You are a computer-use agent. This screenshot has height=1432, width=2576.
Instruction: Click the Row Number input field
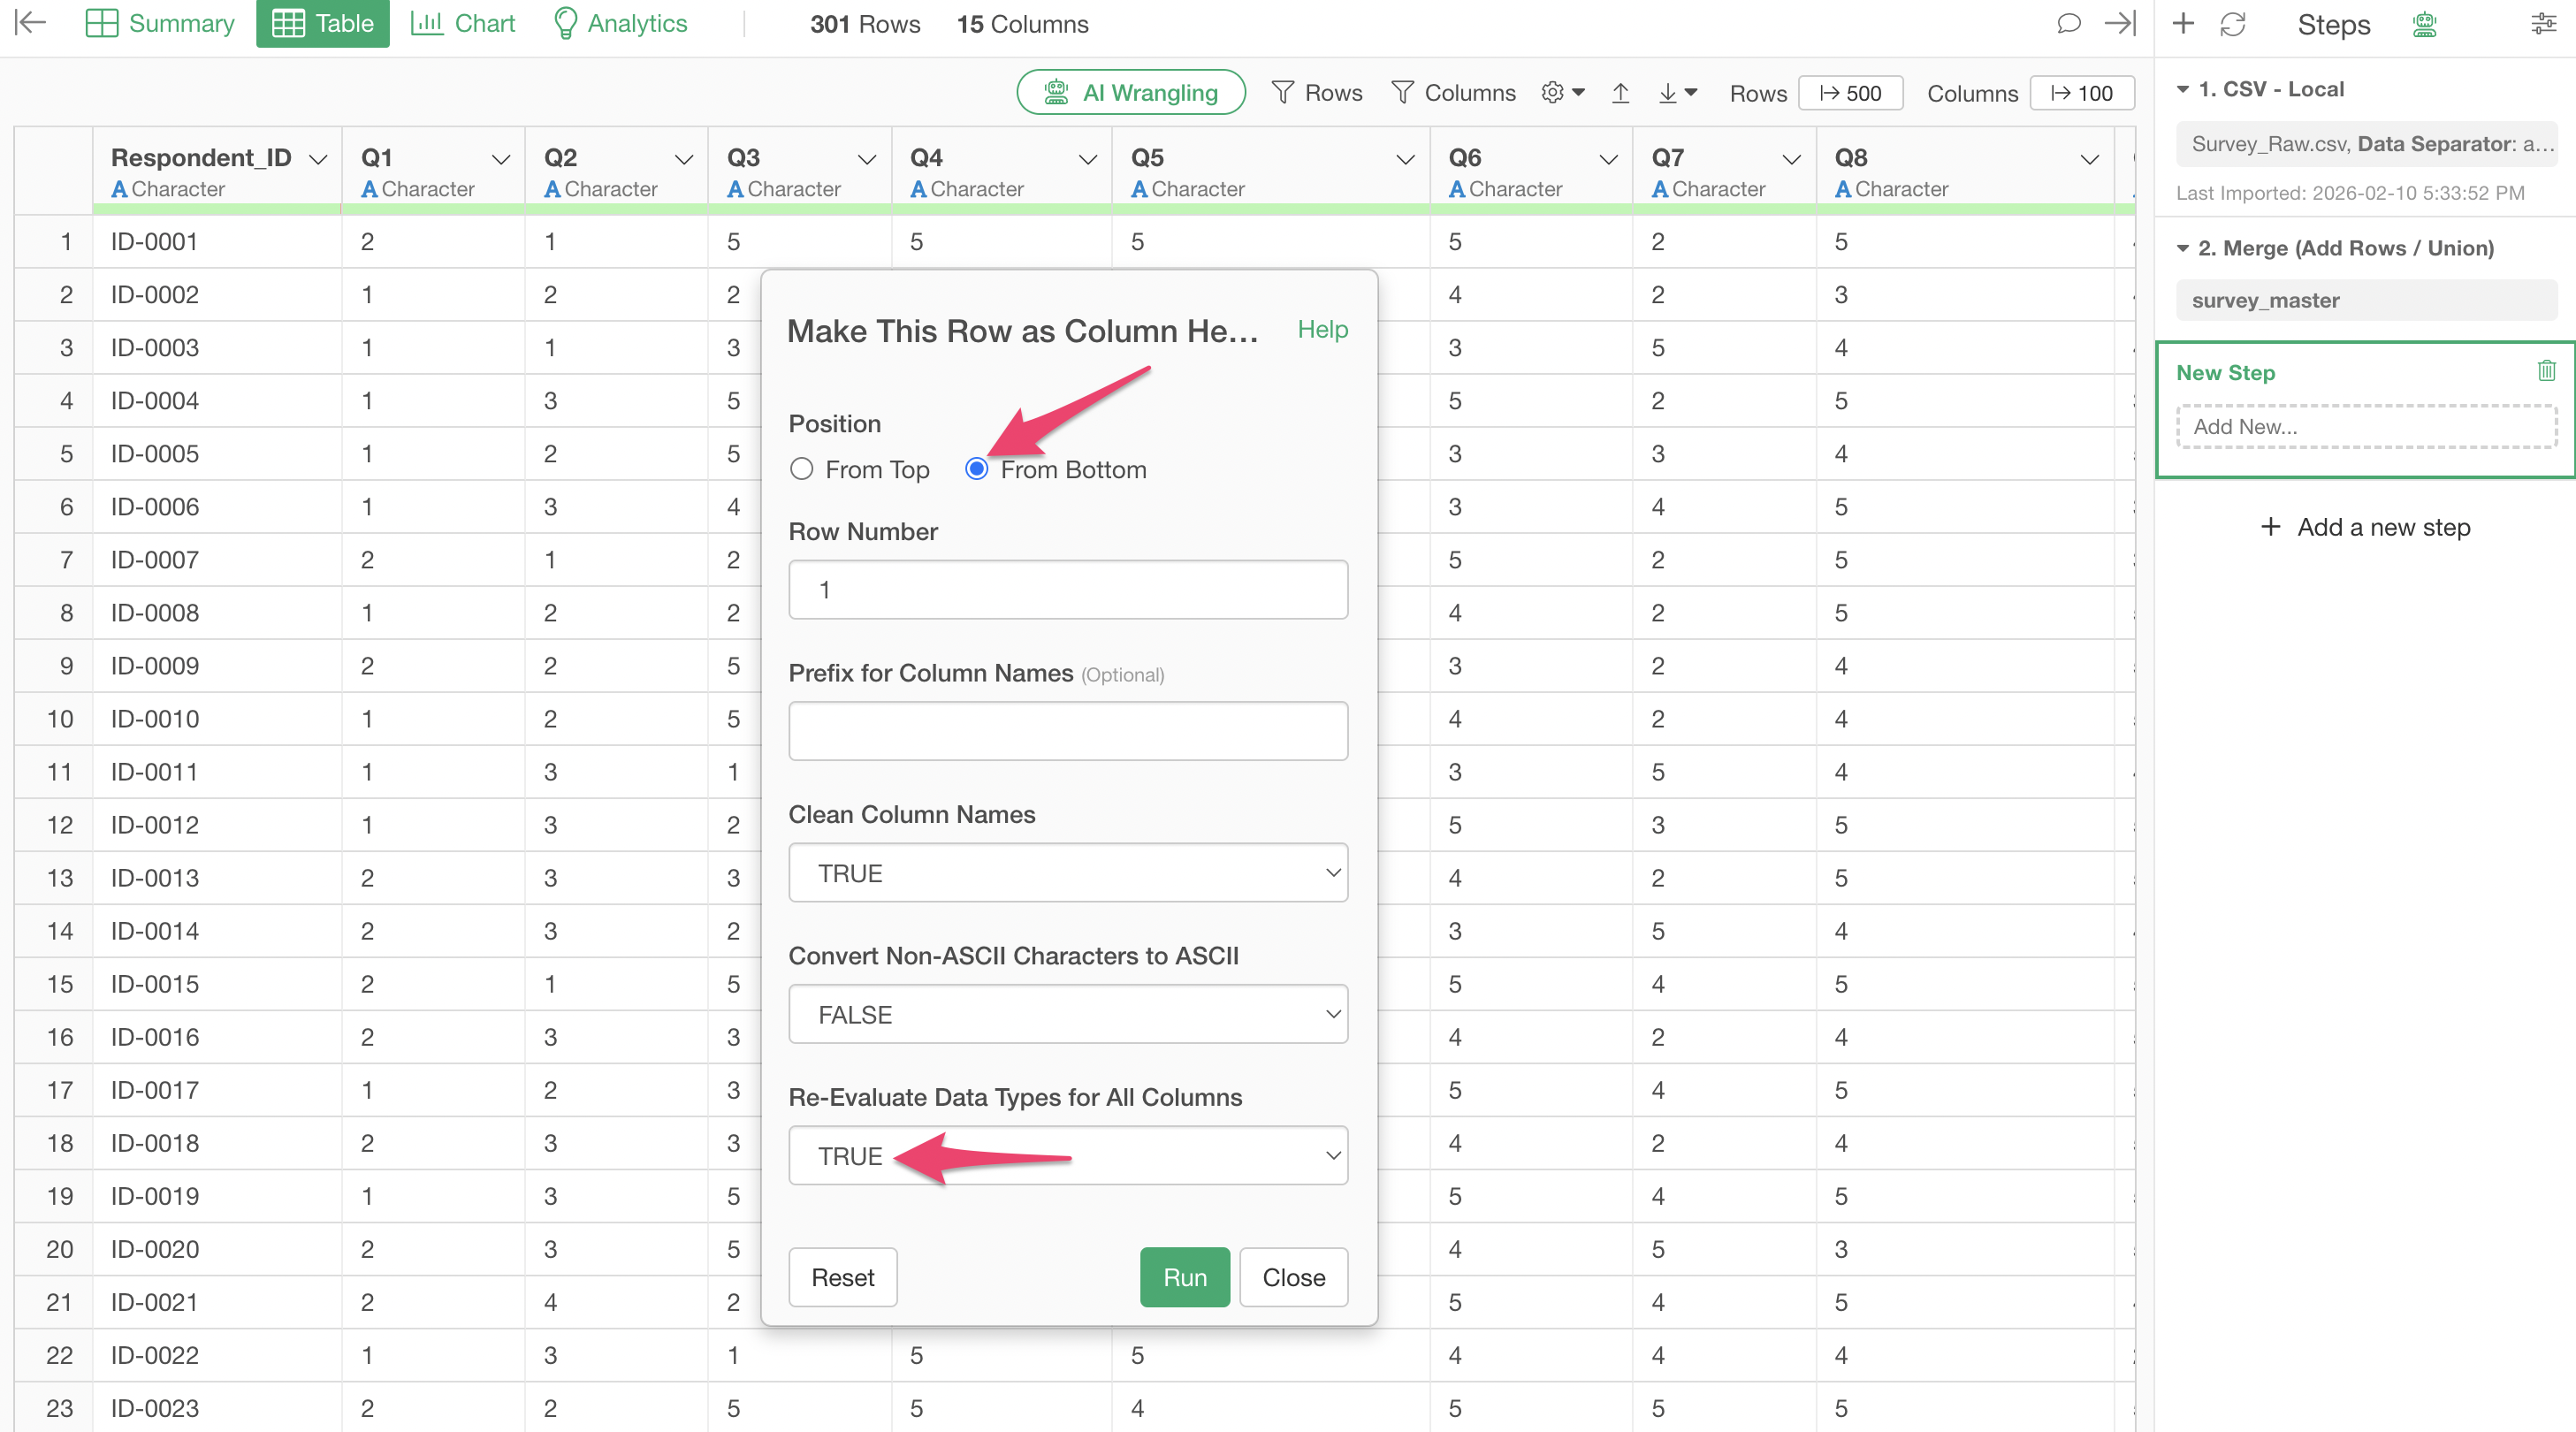[1067, 590]
